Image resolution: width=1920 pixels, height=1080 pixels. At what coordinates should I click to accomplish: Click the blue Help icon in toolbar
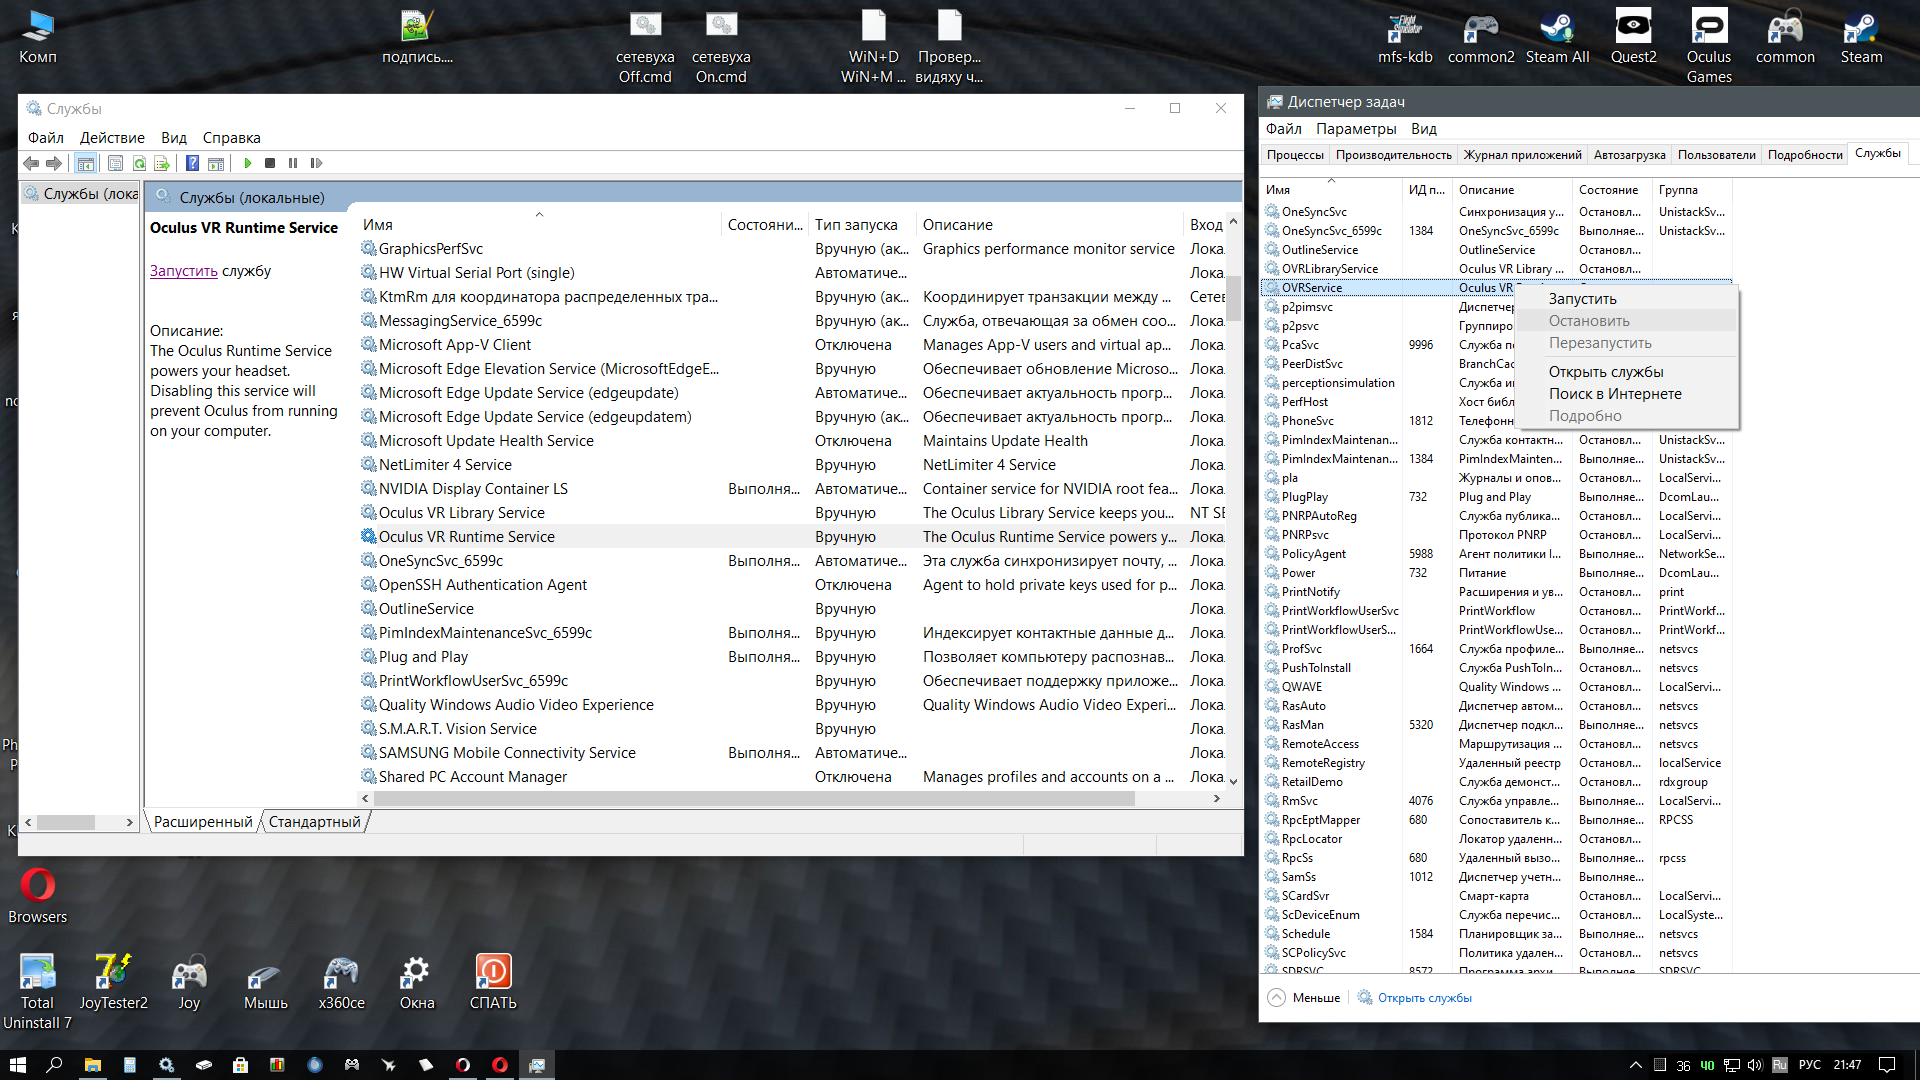(192, 163)
